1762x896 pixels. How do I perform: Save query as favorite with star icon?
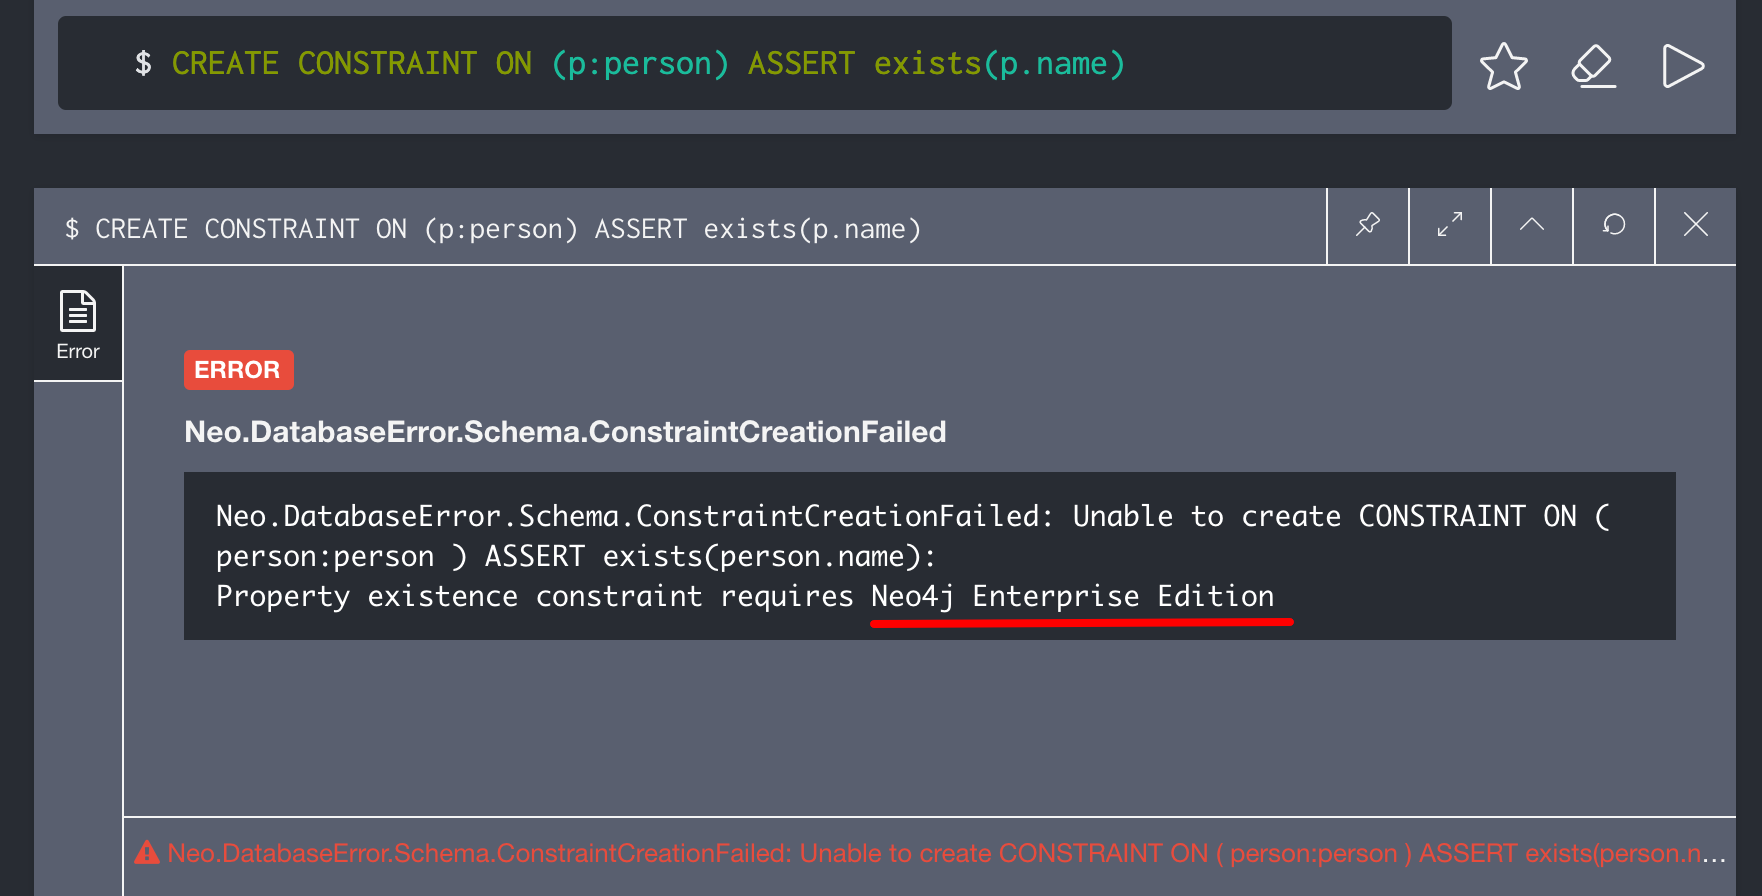[x=1503, y=66]
